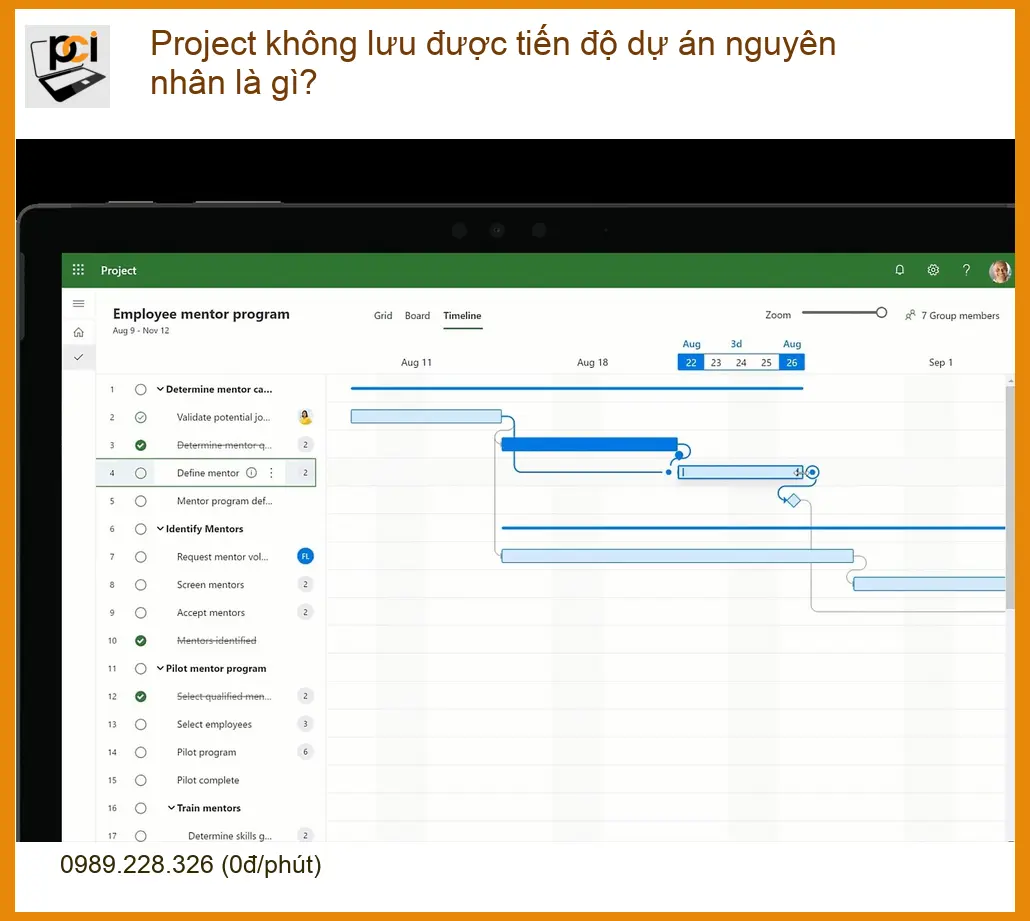Screen dimensions: 1030x921
Task: Click assignee count badge on Determine skills g...
Action: [305, 836]
